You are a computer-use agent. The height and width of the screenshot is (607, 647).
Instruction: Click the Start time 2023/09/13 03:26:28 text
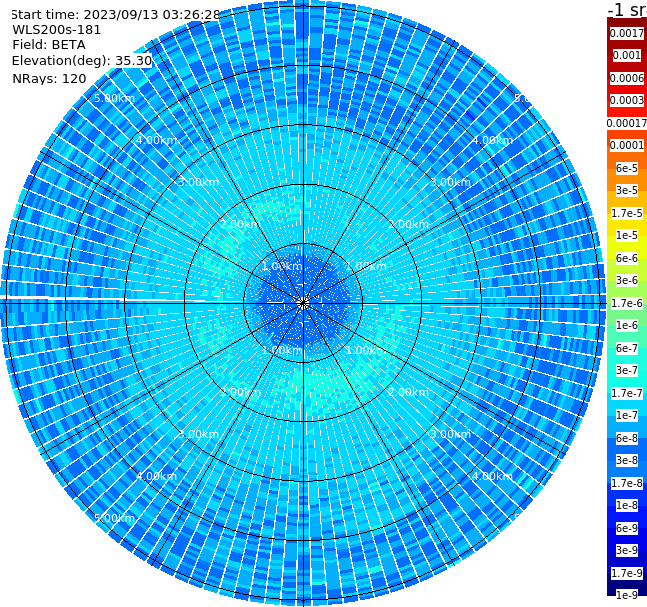(x=115, y=15)
